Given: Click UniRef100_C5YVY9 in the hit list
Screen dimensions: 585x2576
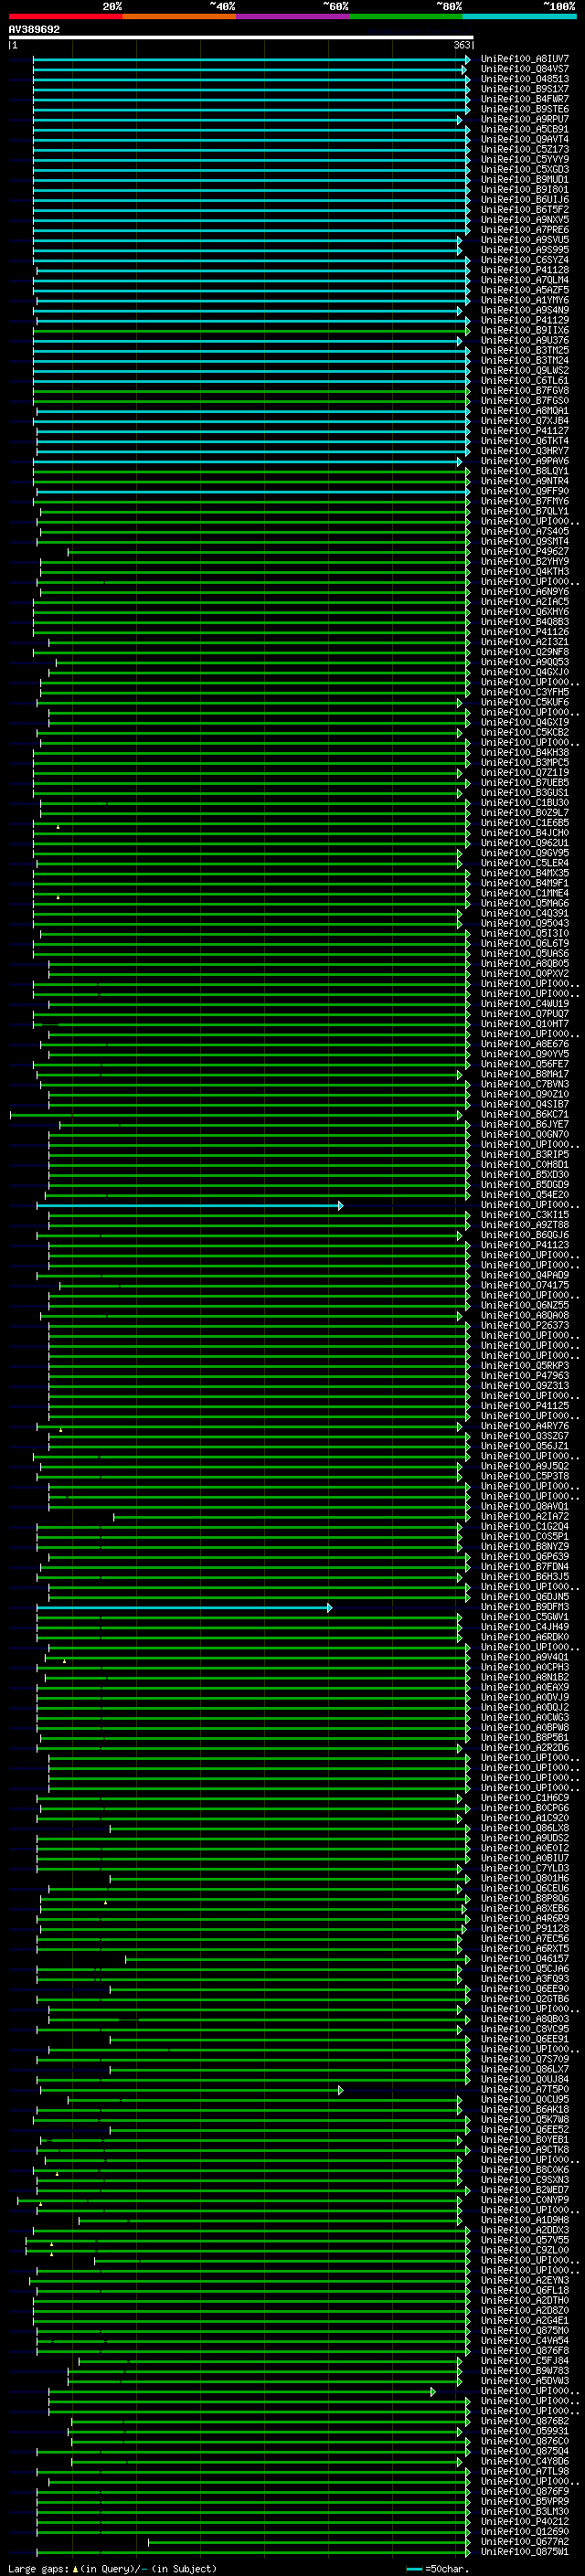Looking at the screenshot, I should coord(525,159).
